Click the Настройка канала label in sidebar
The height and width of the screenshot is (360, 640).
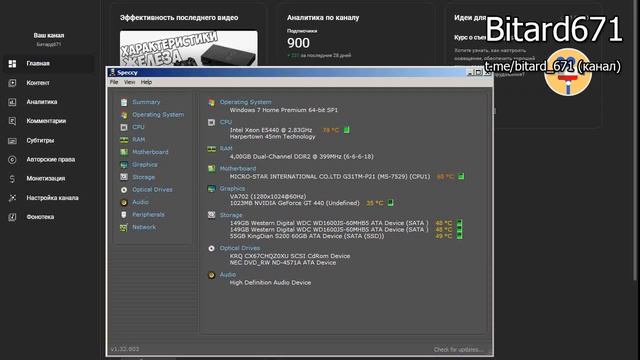52,198
